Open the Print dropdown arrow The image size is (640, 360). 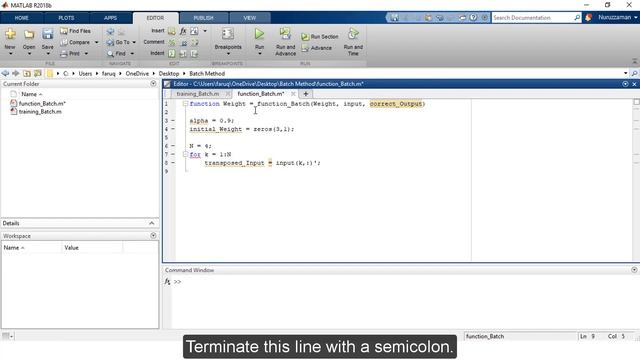pyautogui.click(x=86, y=53)
